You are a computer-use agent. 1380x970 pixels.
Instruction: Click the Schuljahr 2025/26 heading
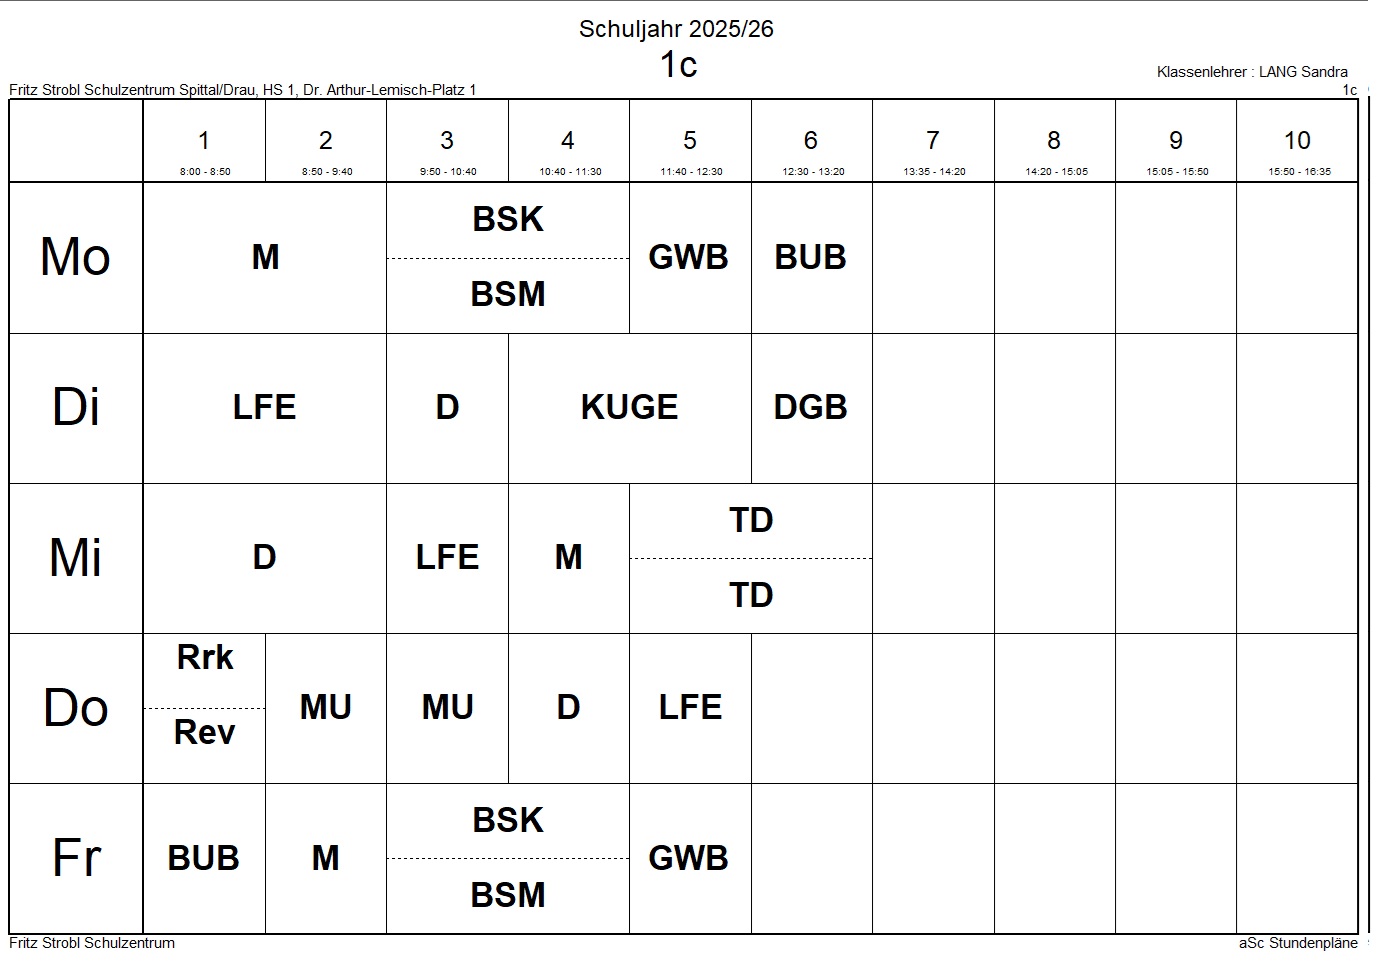[x=676, y=29]
